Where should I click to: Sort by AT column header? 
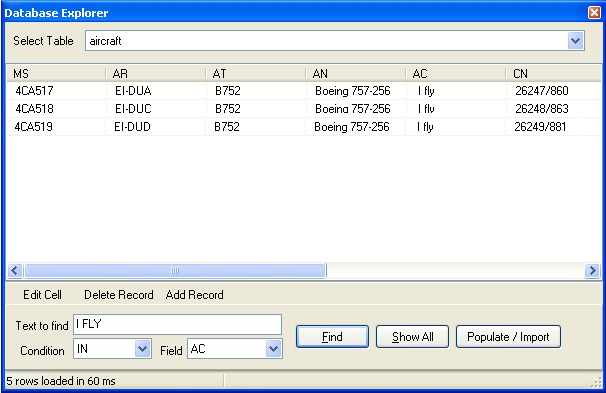coord(256,73)
